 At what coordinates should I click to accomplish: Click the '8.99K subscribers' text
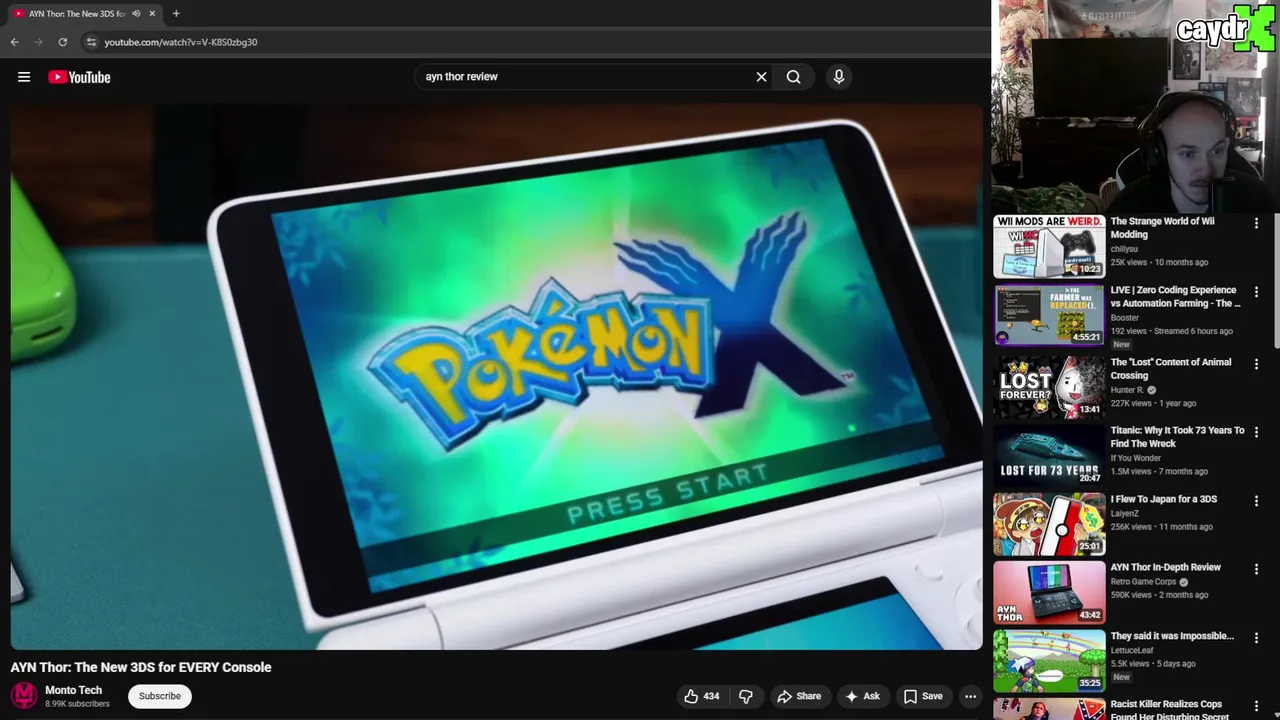tap(77, 704)
